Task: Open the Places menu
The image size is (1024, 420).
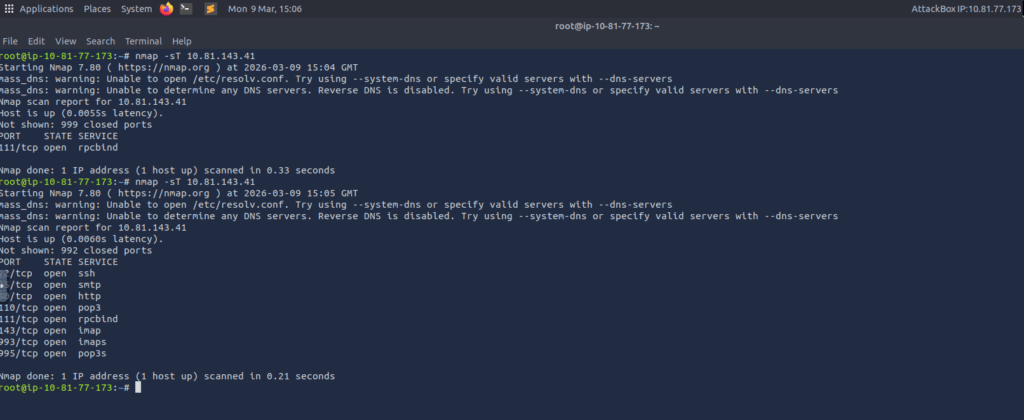Action: tap(97, 8)
